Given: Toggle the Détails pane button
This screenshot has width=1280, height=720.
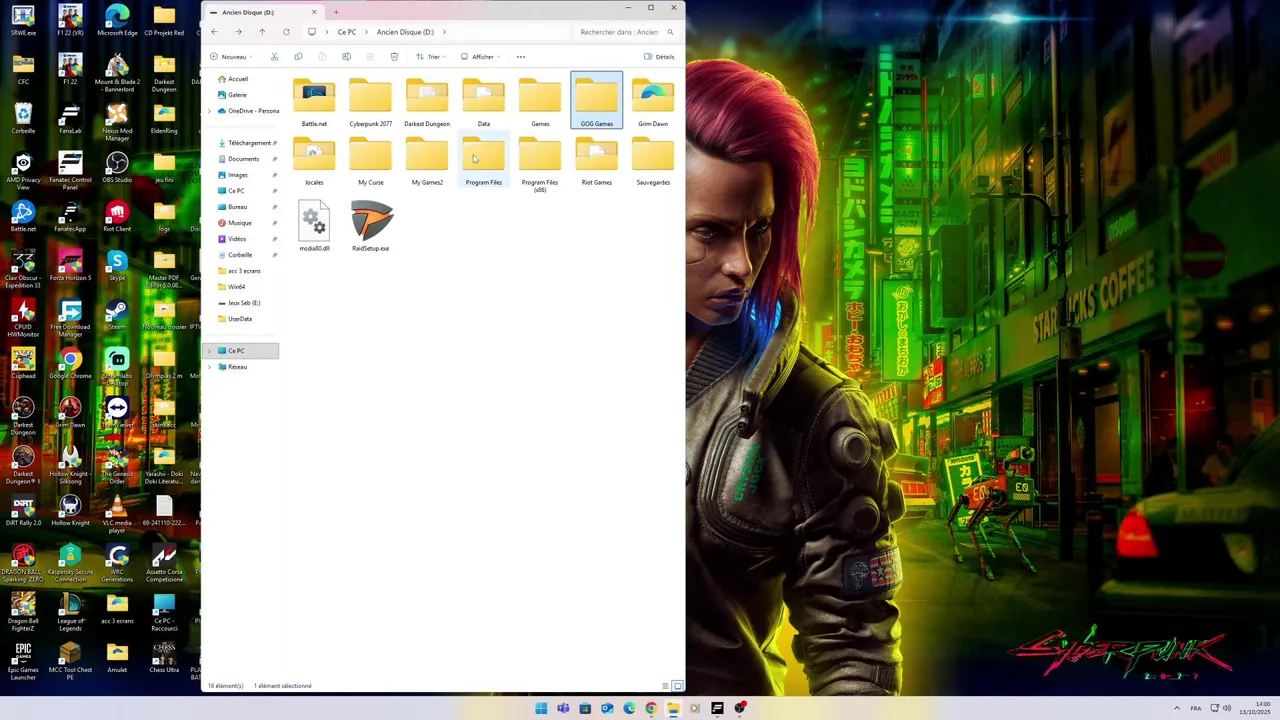Looking at the screenshot, I should [x=659, y=57].
